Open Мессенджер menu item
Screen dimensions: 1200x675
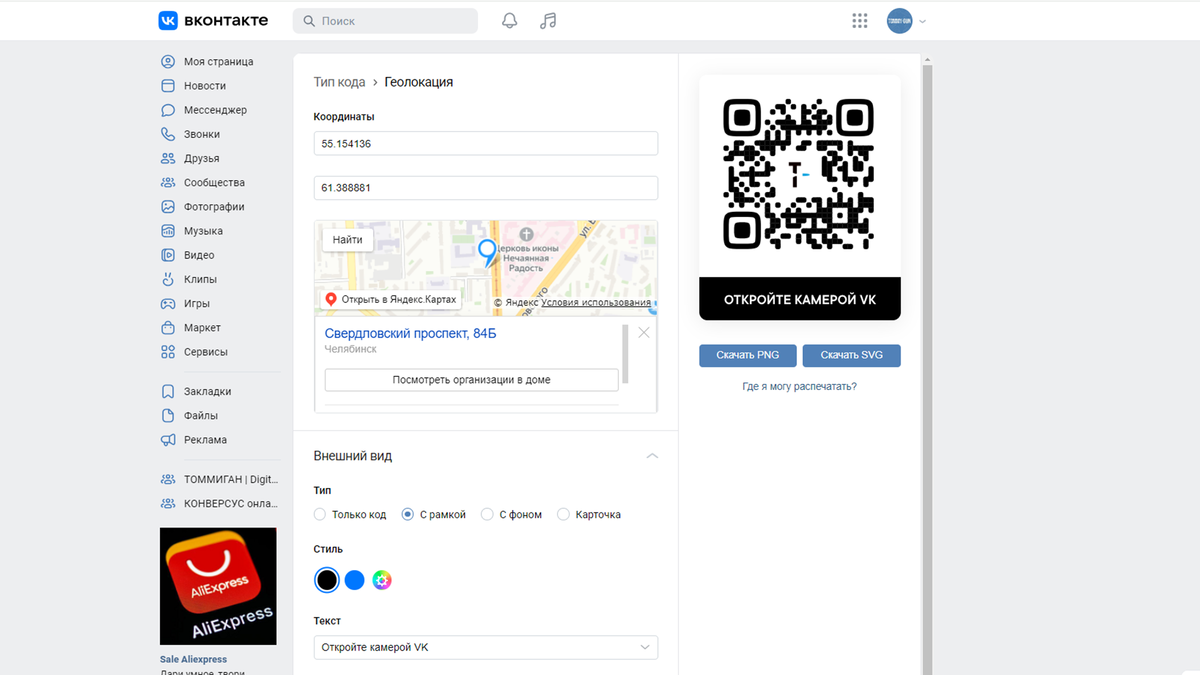click(215, 110)
